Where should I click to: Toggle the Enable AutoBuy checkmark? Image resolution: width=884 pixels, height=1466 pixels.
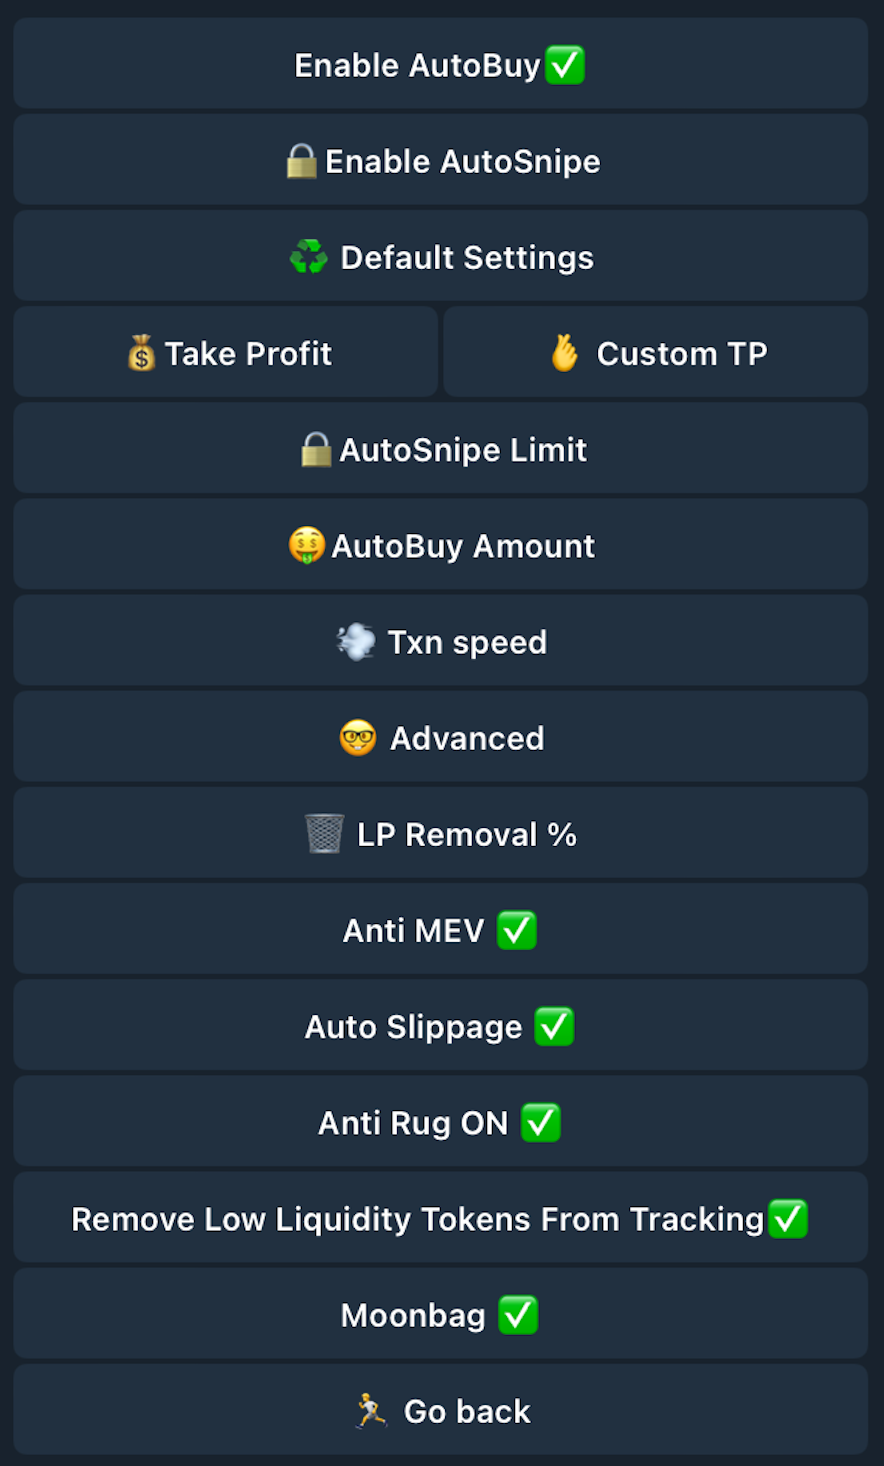point(565,65)
